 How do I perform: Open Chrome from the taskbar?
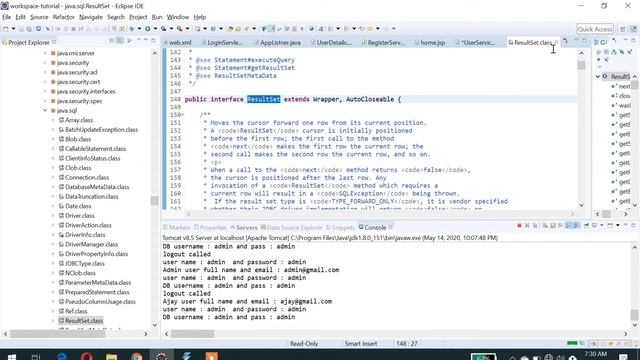point(137,356)
